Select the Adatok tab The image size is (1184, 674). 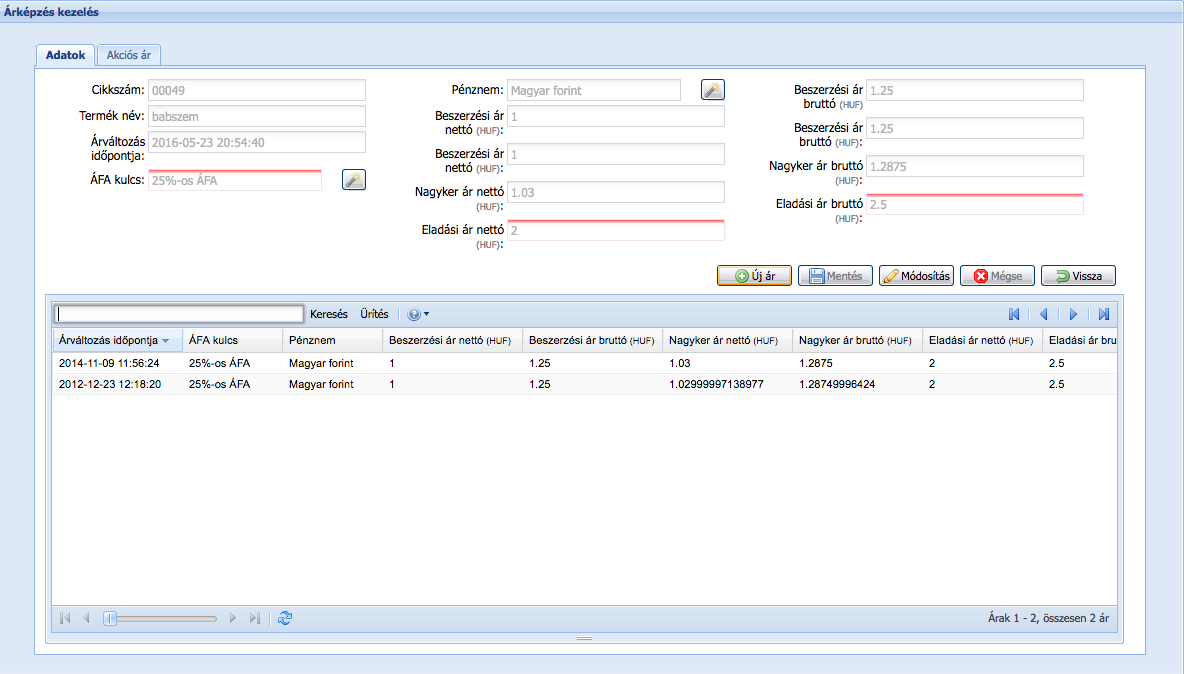[66, 55]
